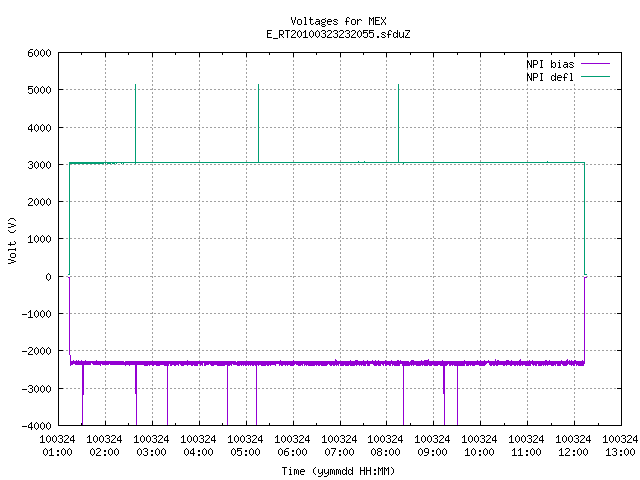The width and height of the screenshot is (640, 480).
Task: Click the -4000 y-axis tick label
Action: pyautogui.click(x=36, y=426)
